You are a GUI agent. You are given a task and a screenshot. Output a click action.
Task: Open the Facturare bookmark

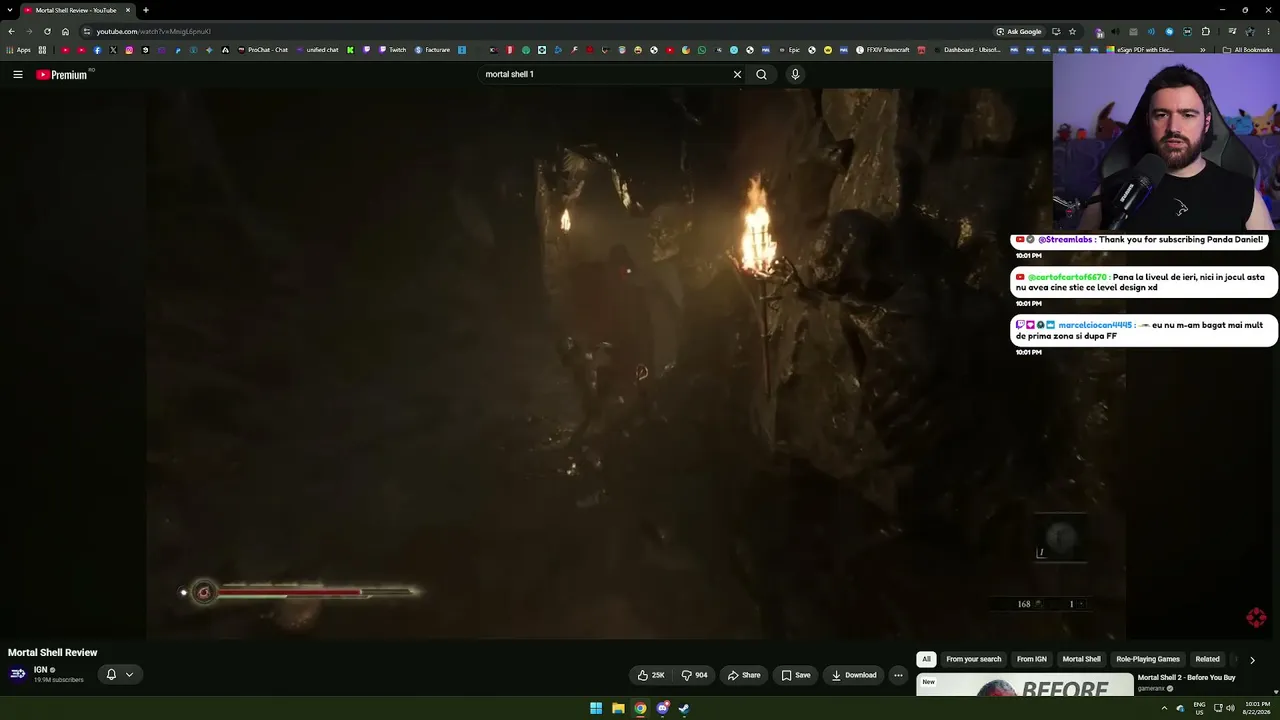[x=432, y=50]
